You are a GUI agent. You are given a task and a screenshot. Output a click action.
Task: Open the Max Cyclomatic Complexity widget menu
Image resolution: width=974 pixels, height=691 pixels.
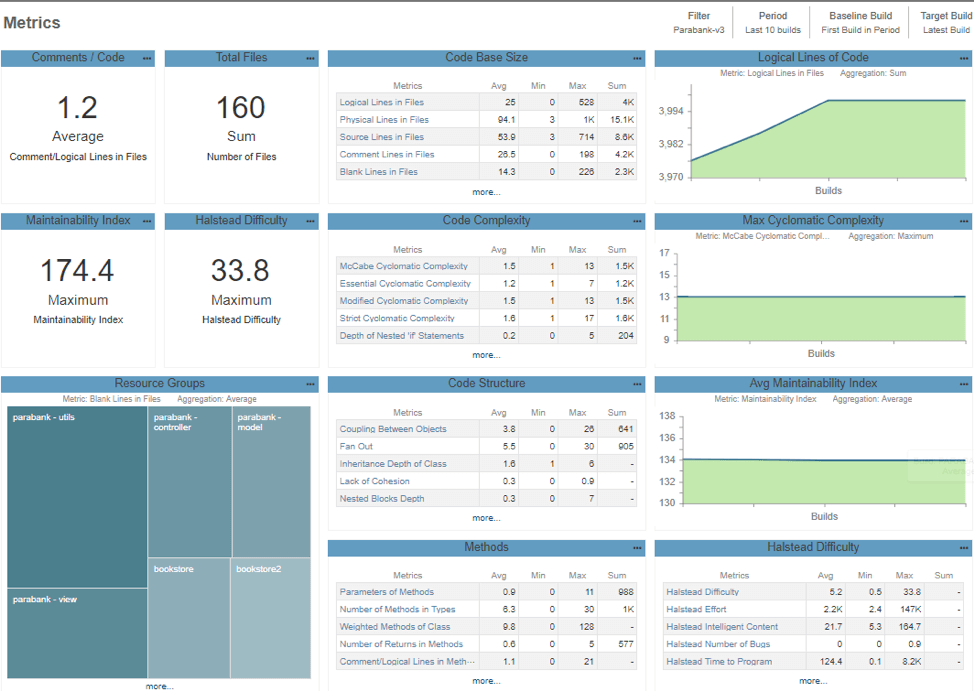tap(964, 222)
